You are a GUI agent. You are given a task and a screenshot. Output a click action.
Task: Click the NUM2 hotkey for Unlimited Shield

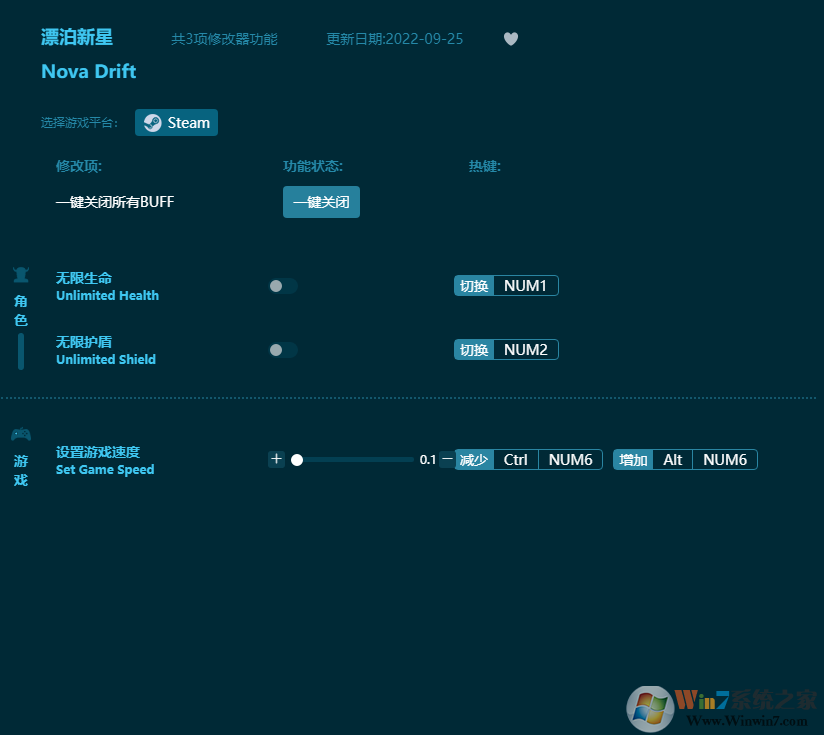pyautogui.click(x=526, y=350)
